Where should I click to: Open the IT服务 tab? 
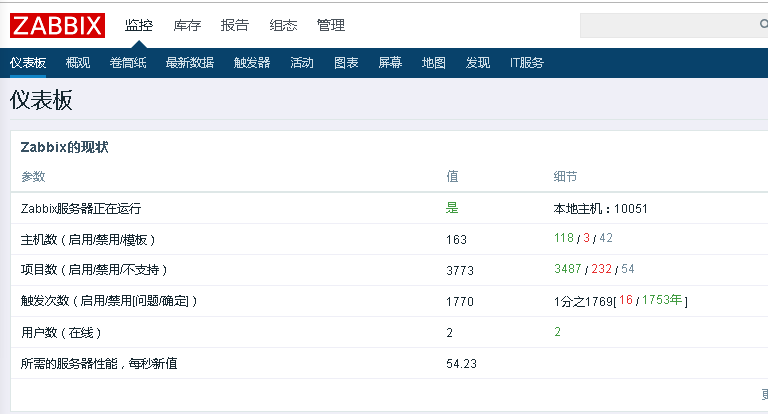pos(527,63)
